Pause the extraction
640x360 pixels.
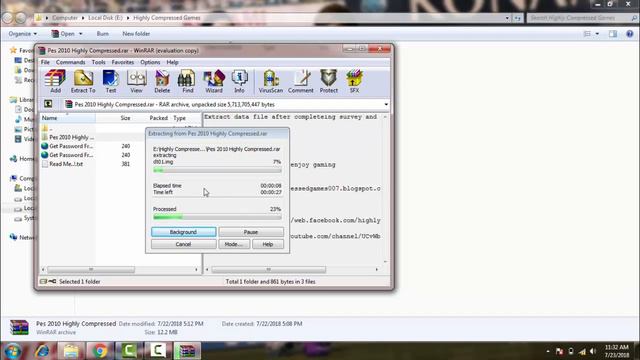(x=251, y=232)
